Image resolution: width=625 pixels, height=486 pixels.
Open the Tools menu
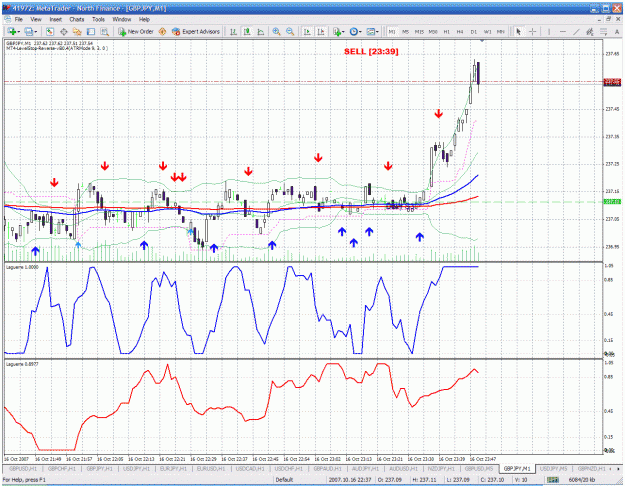pos(98,19)
